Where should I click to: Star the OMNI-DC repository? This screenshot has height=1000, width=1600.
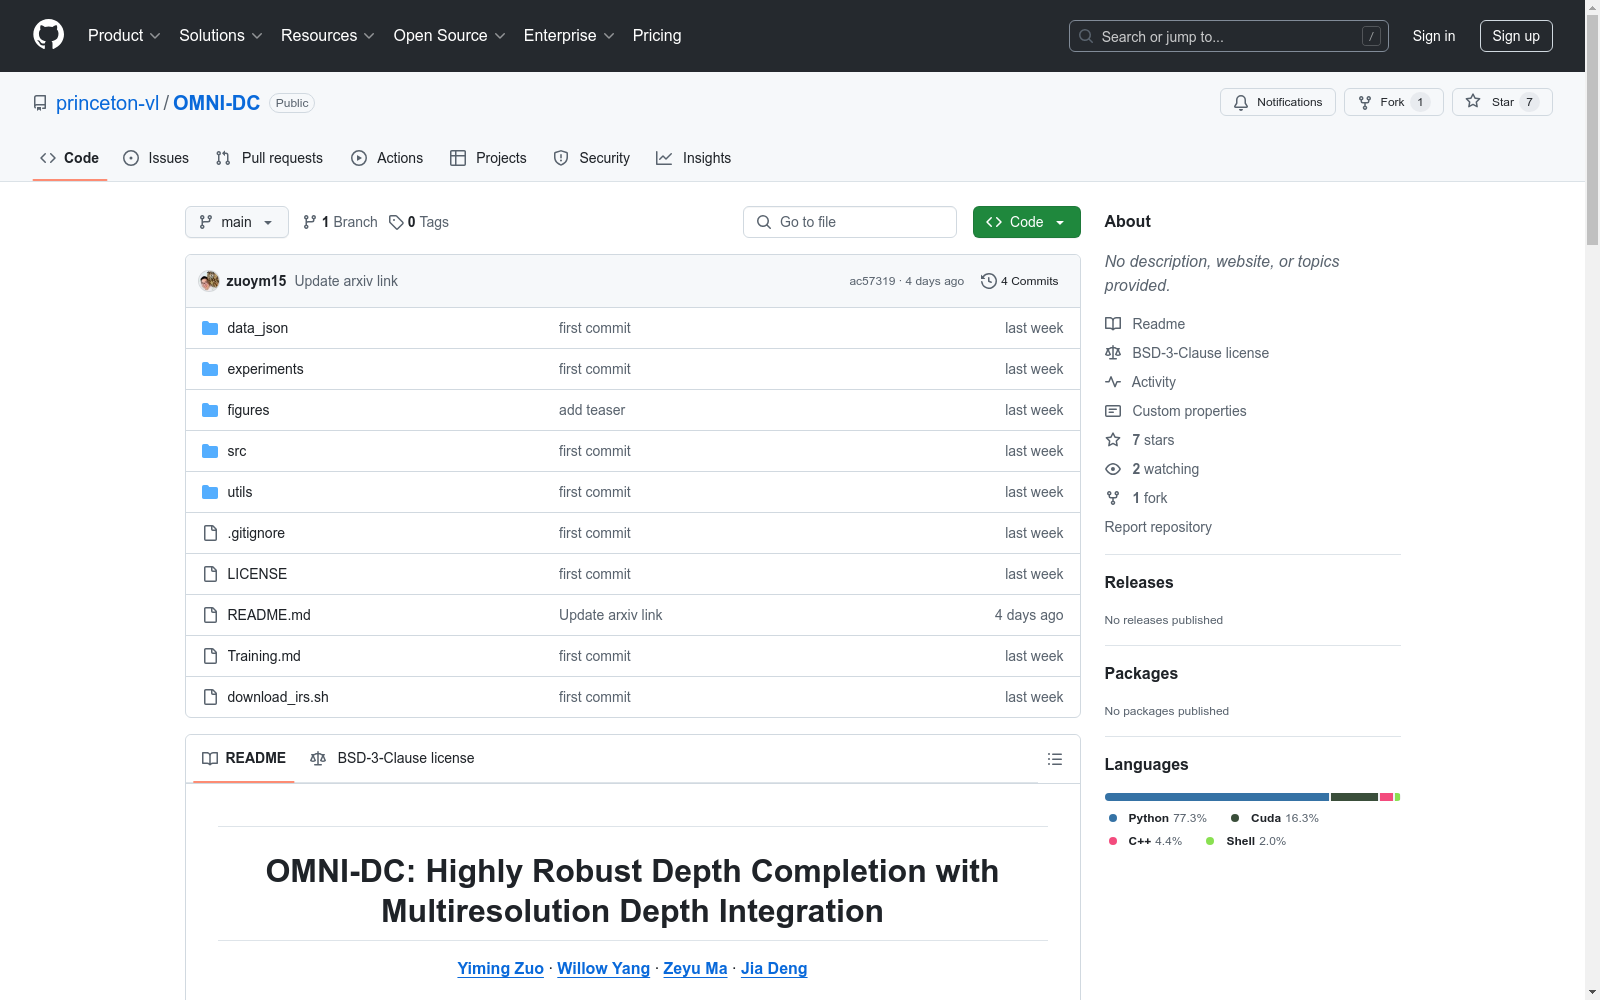point(1502,102)
